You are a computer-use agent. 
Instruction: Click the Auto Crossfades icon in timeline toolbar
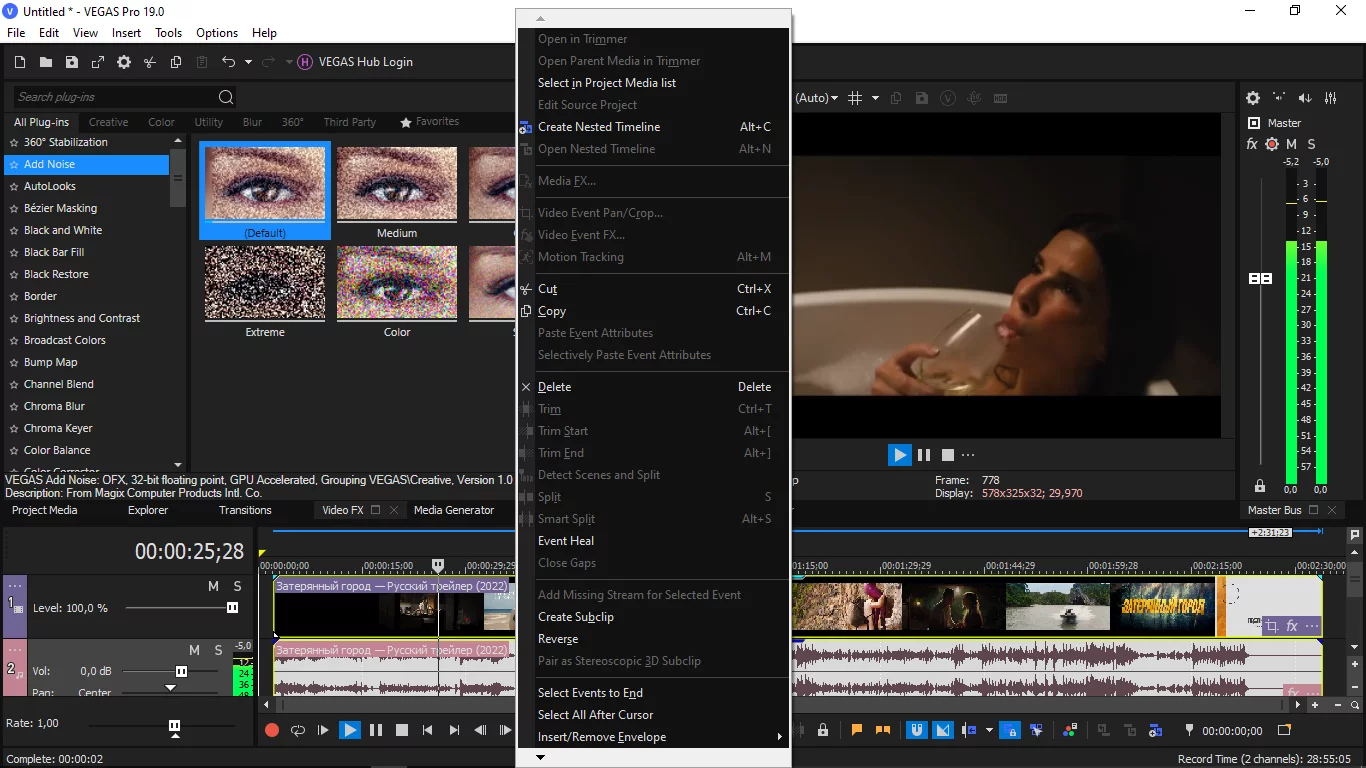click(x=943, y=730)
